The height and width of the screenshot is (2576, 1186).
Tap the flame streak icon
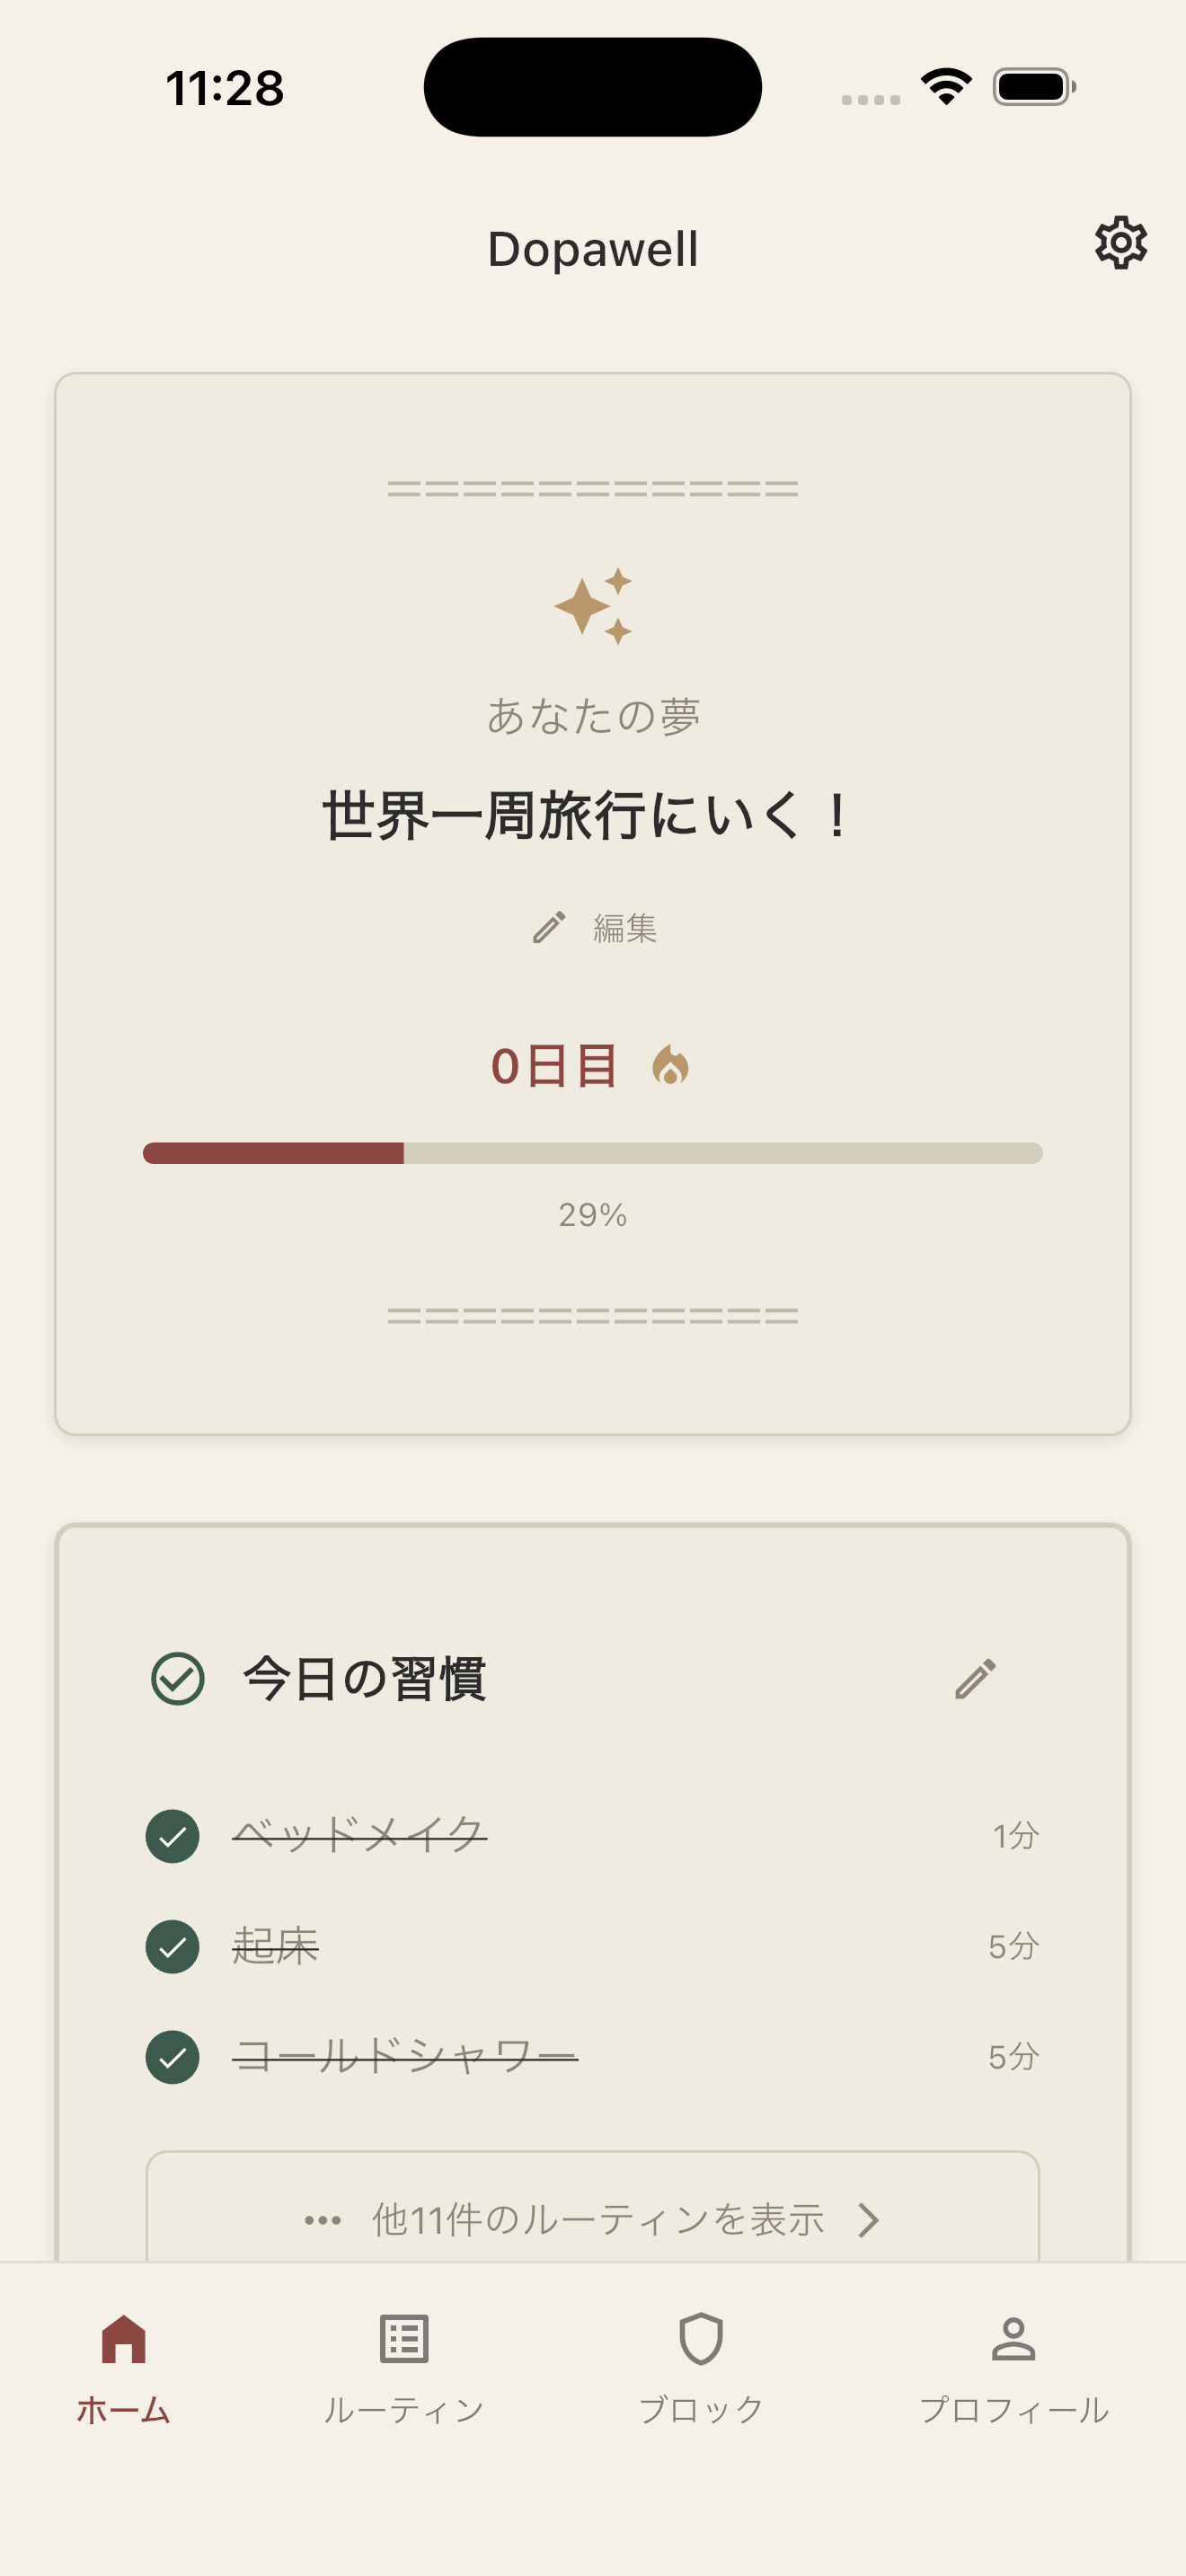(670, 1066)
